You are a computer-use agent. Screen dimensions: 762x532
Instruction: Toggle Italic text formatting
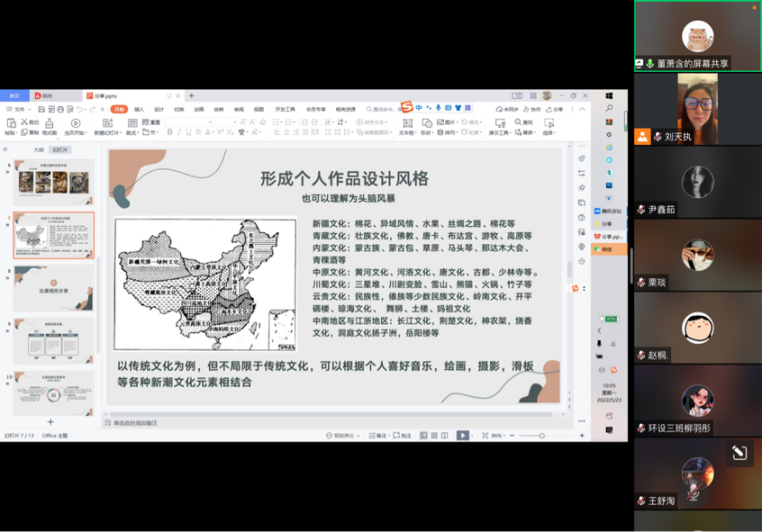(x=176, y=132)
